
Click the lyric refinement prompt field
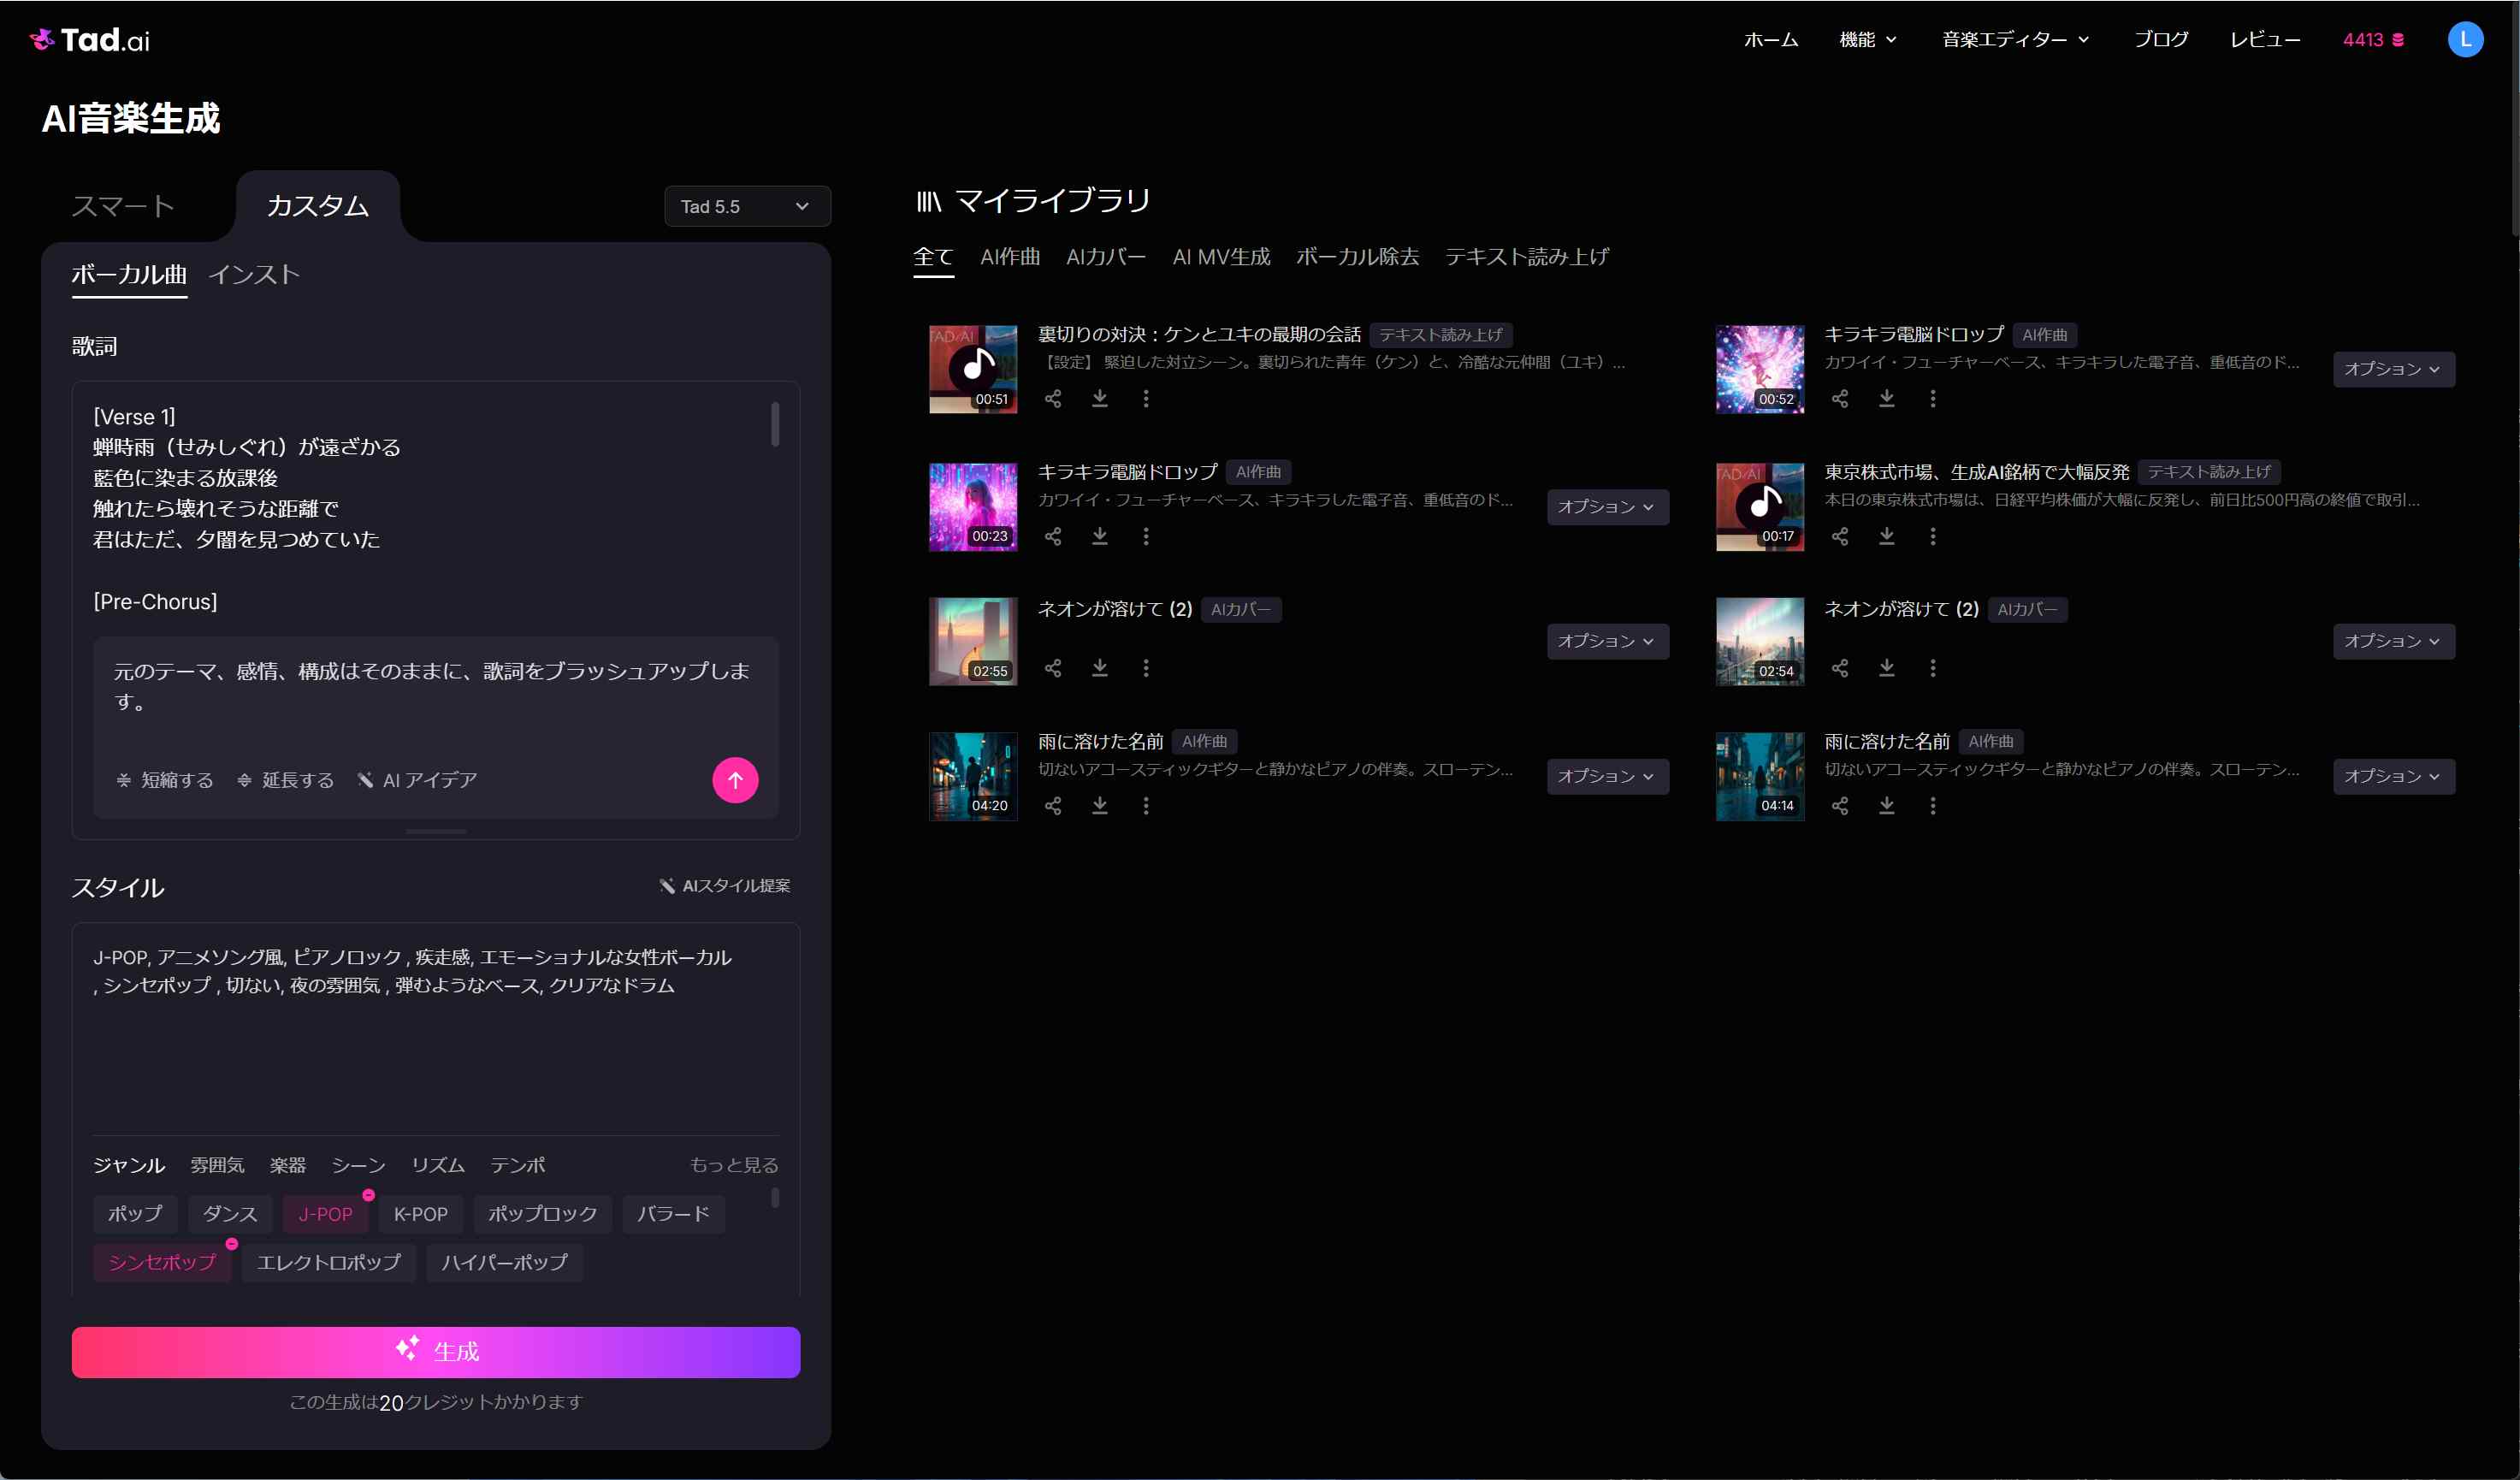point(436,686)
